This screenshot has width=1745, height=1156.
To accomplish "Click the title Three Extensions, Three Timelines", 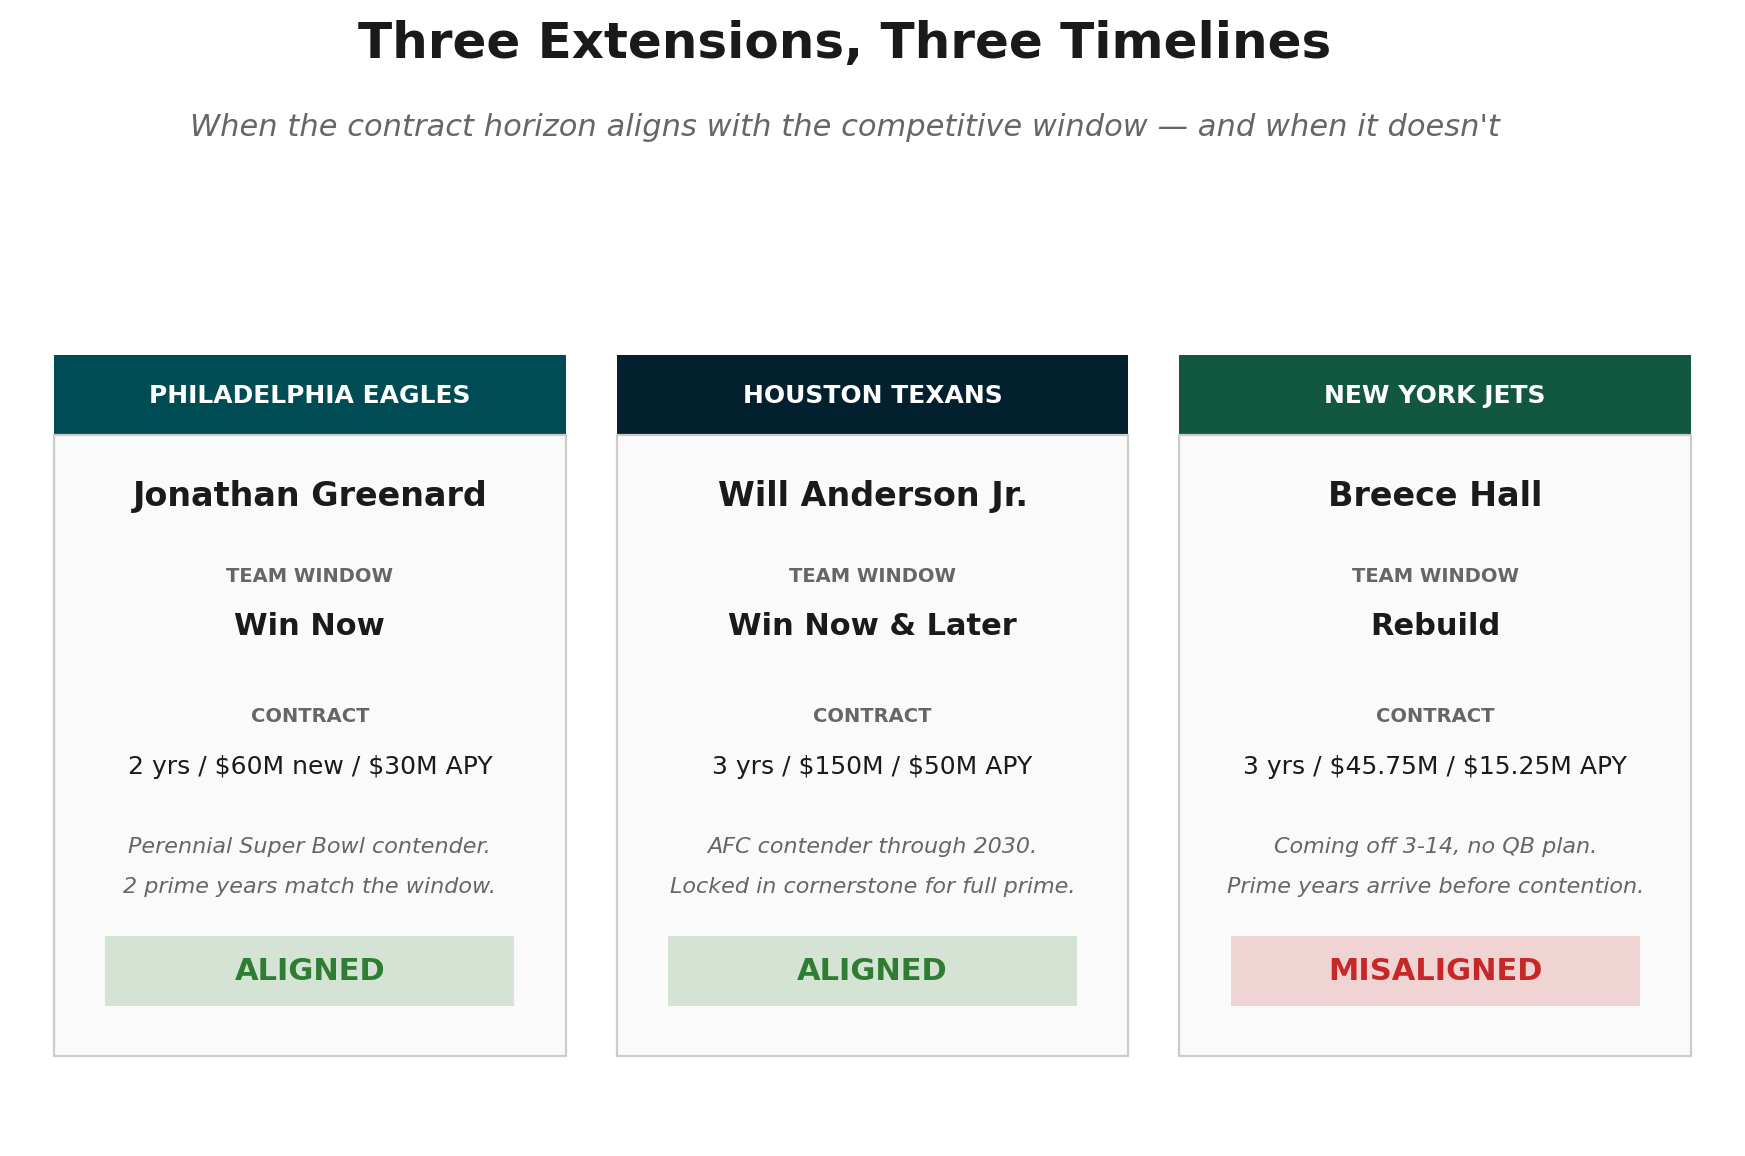I will click(x=845, y=44).
